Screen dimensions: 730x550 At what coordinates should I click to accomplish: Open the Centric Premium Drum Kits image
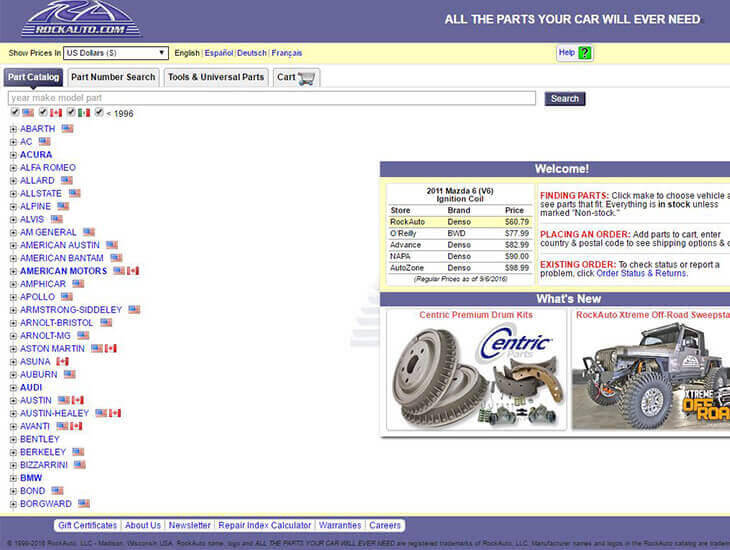click(x=476, y=375)
